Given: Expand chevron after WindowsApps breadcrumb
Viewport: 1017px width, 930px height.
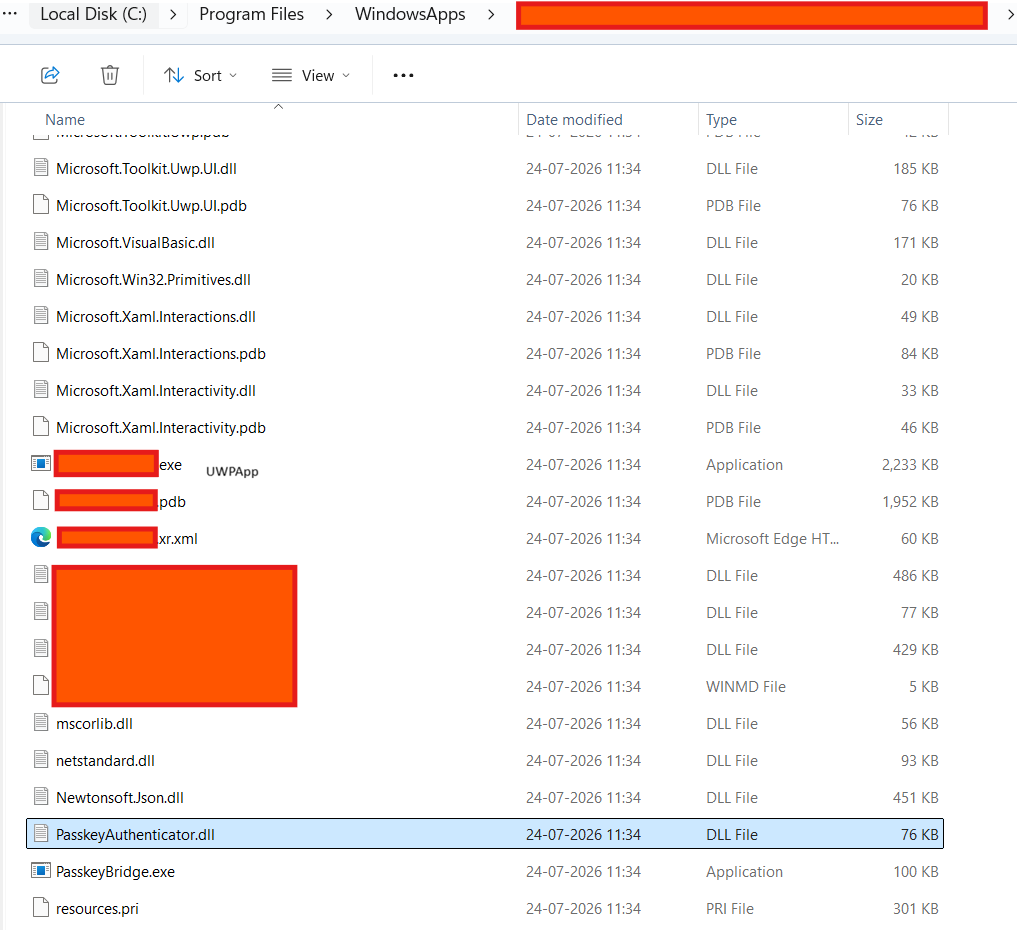Looking at the screenshot, I should point(491,14).
